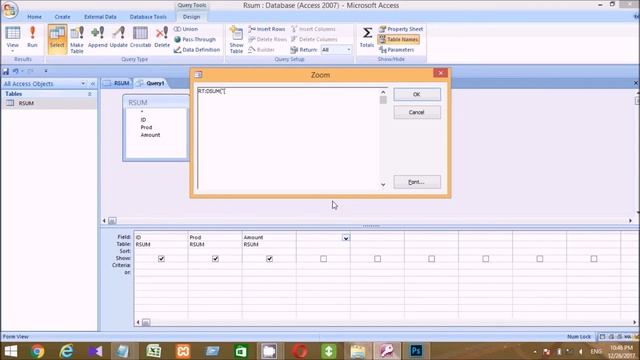
Task: Open Google Chrome from taskbar
Action: point(38,351)
